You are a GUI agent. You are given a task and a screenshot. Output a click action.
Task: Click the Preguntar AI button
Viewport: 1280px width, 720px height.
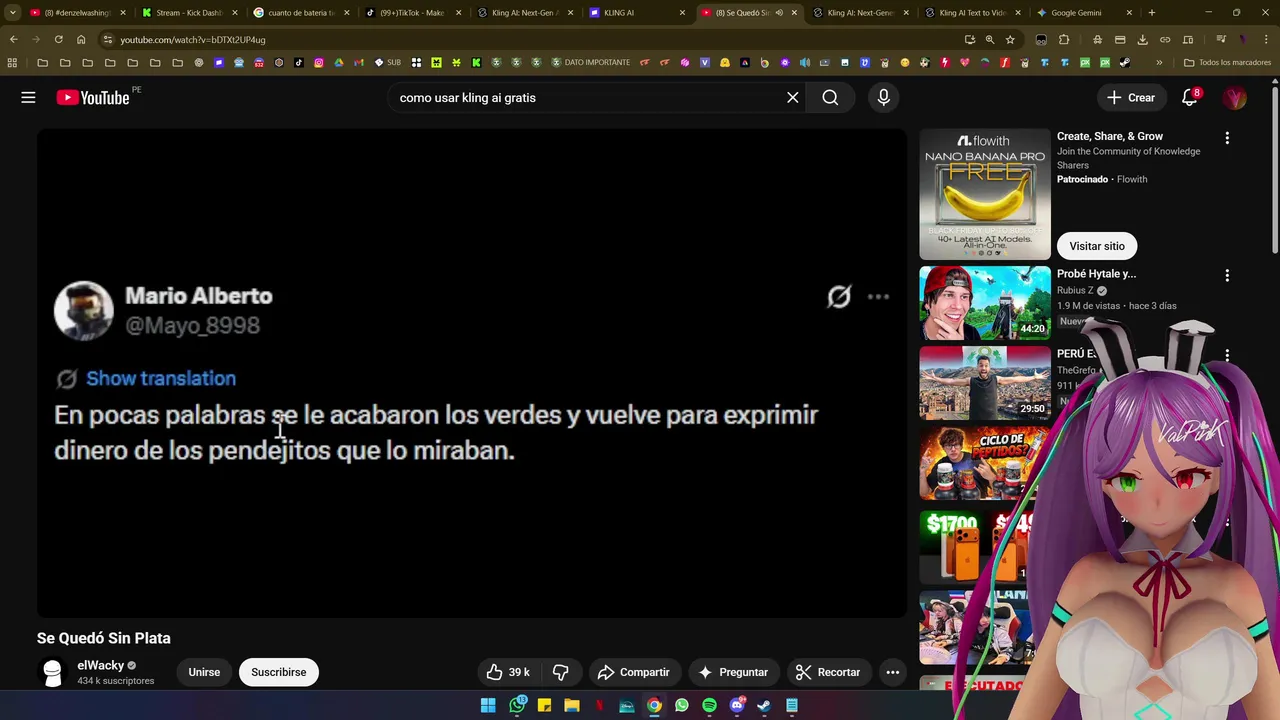[x=733, y=672]
